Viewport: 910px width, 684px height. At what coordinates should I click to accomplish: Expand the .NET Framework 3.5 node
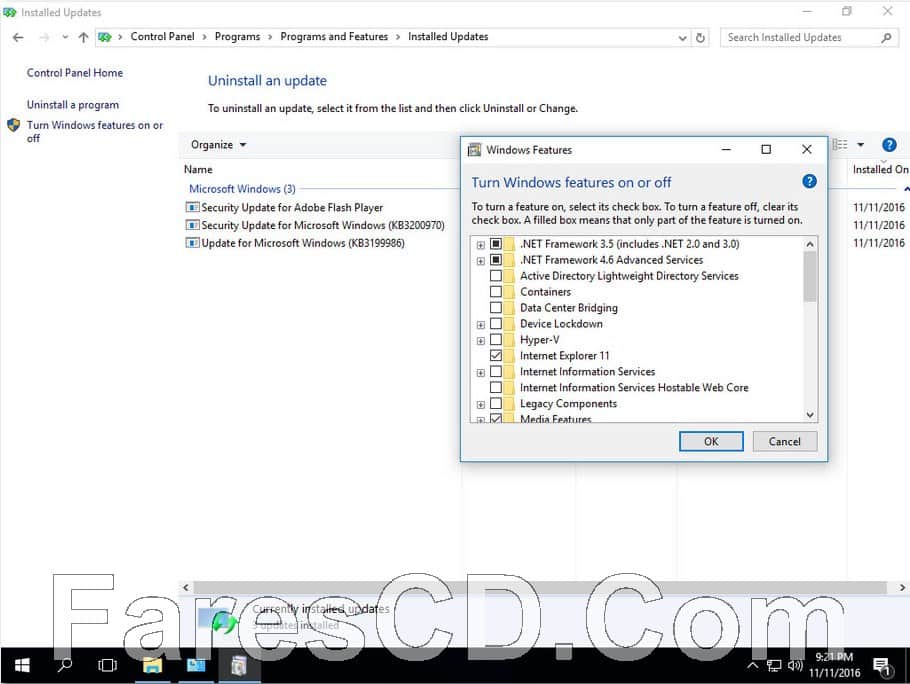(x=481, y=245)
